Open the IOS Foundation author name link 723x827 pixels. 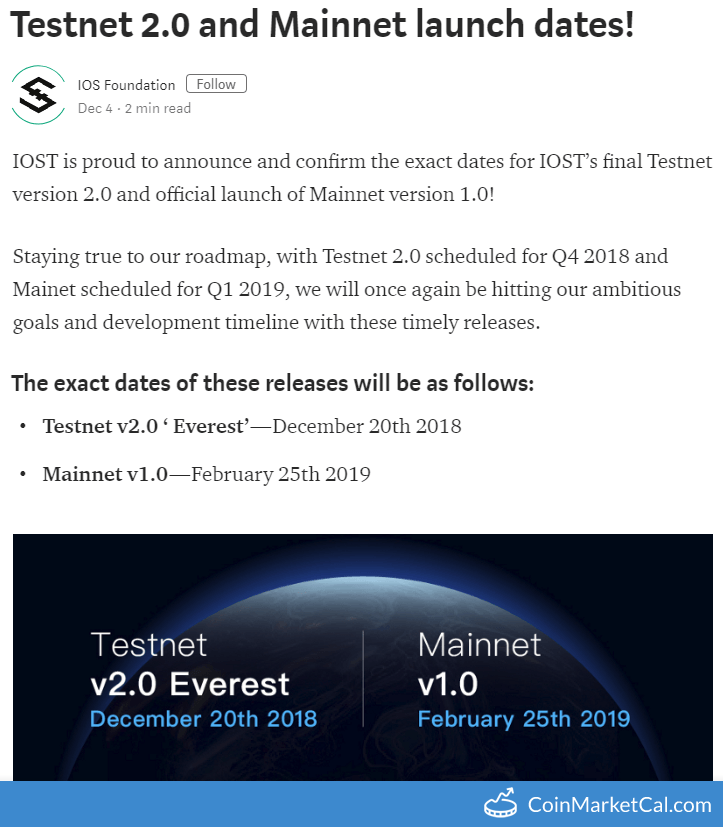pos(126,85)
